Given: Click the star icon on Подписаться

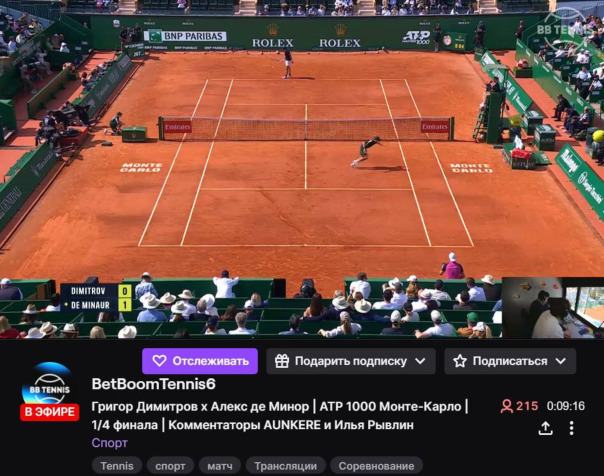Looking at the screenshot, I should coord(460,361).
